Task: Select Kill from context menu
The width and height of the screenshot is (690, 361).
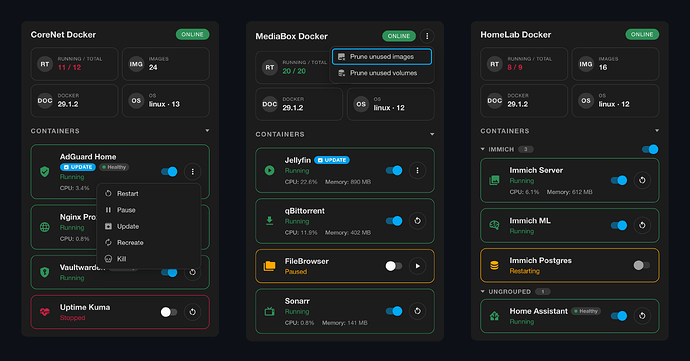Action: pos(149,259)
